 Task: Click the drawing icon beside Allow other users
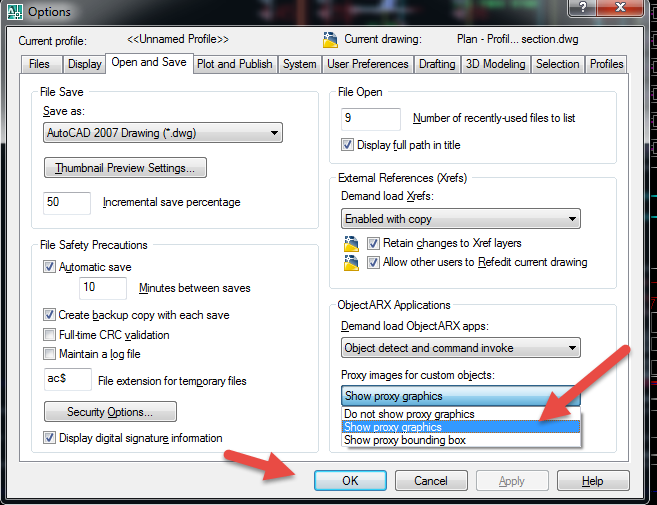350,263
